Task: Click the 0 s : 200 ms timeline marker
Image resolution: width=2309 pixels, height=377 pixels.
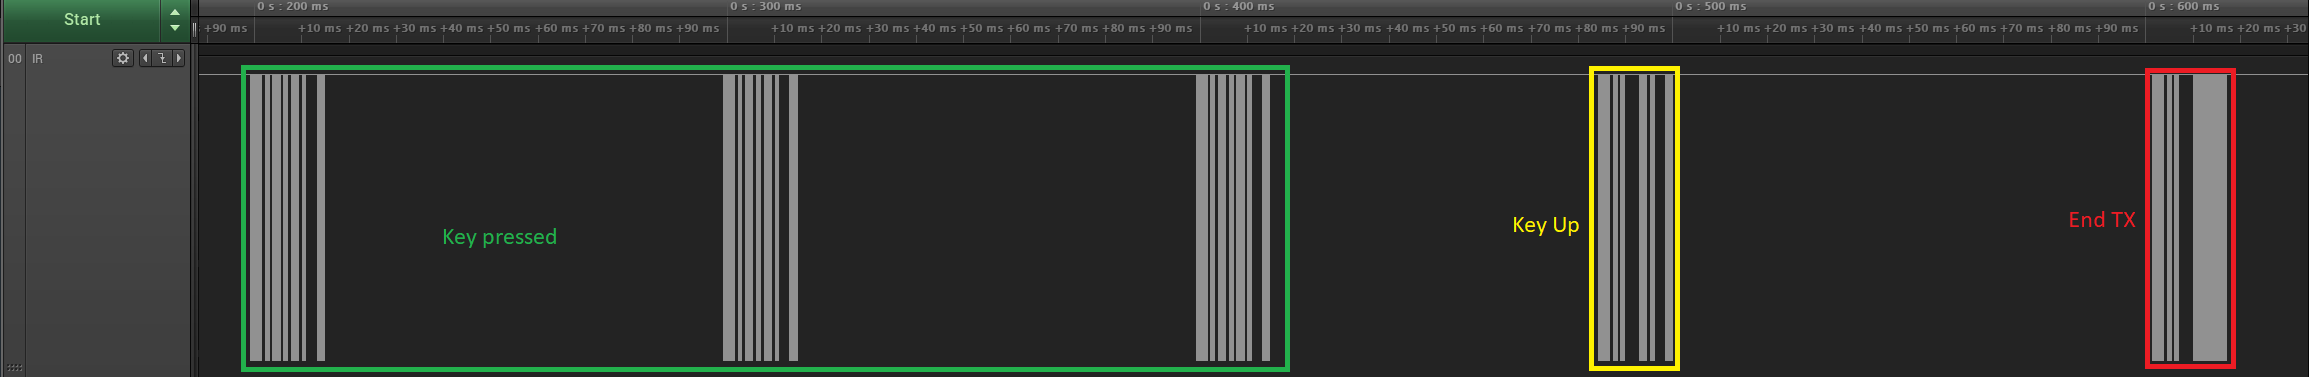Action: 292,6
